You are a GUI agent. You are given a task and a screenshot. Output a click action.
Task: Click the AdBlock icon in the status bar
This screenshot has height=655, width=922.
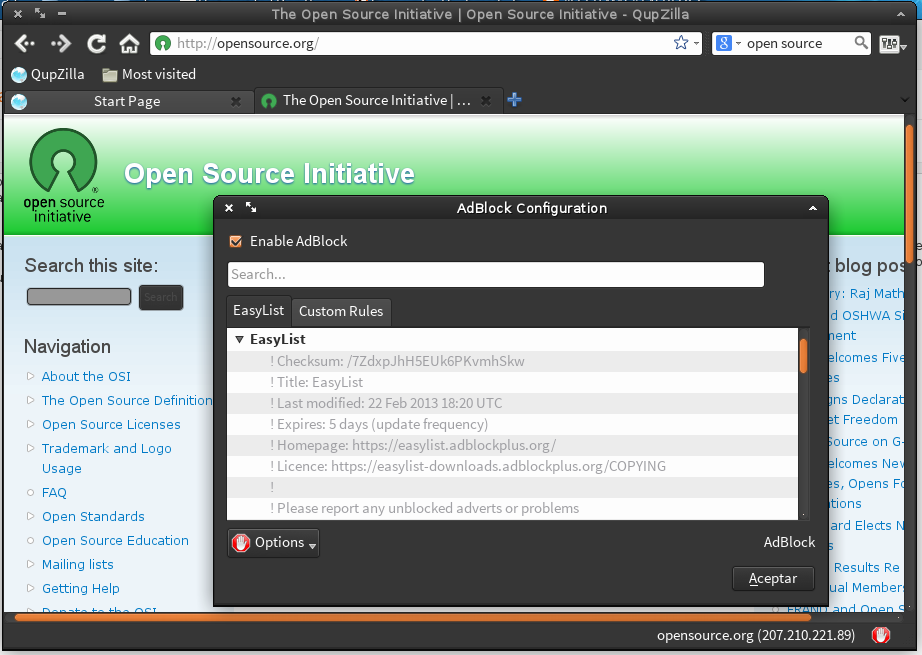pyautogui.click(x=880, y=635)
